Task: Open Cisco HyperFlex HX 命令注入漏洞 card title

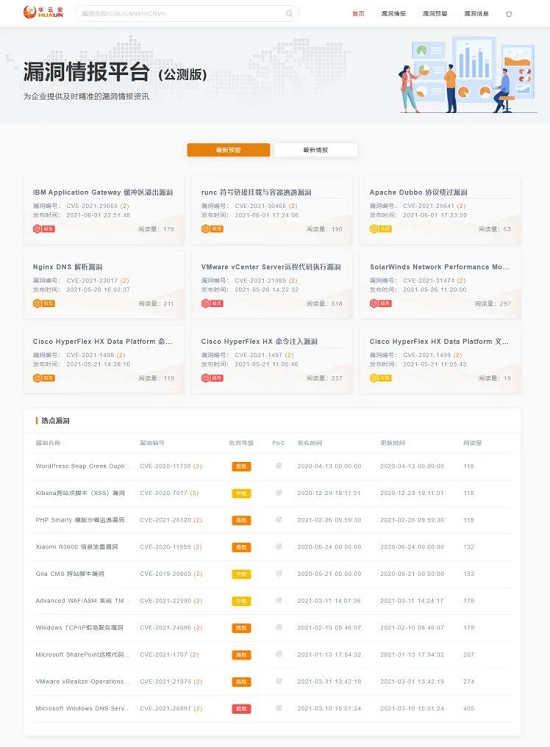Action: pos(259,342)
